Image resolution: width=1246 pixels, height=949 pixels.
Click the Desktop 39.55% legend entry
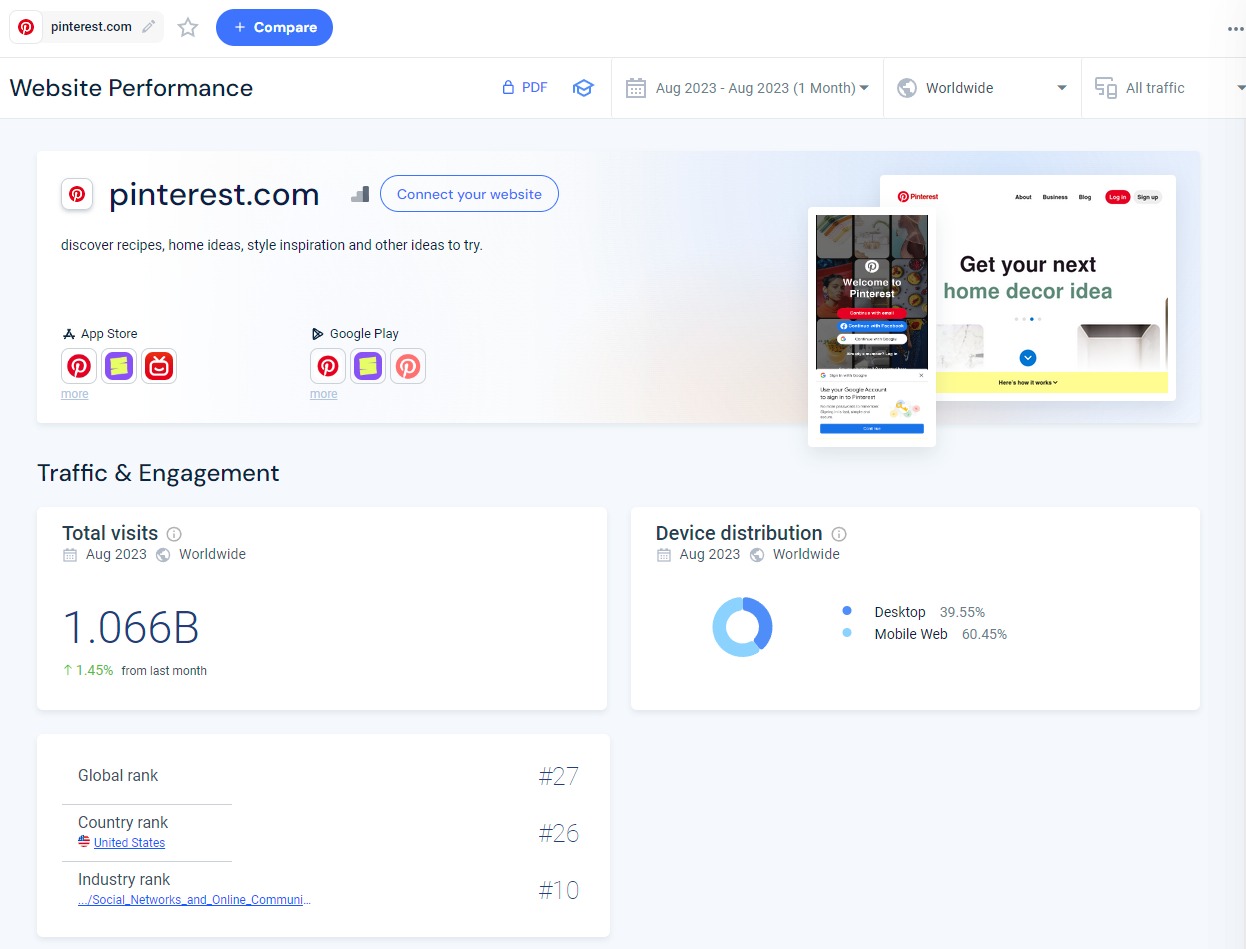pyautogui.click(x=914, y=612)
